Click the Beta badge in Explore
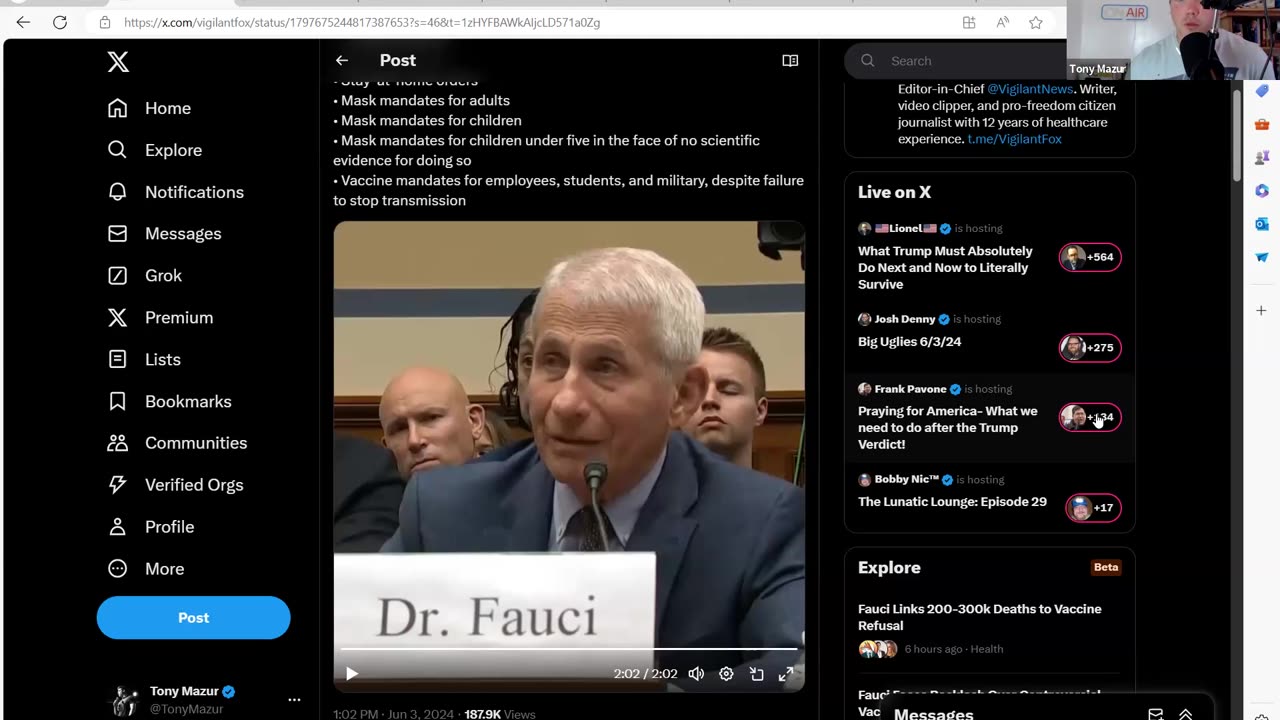This screenshot has width=1280, height=720. click(x=1106, y=567)
